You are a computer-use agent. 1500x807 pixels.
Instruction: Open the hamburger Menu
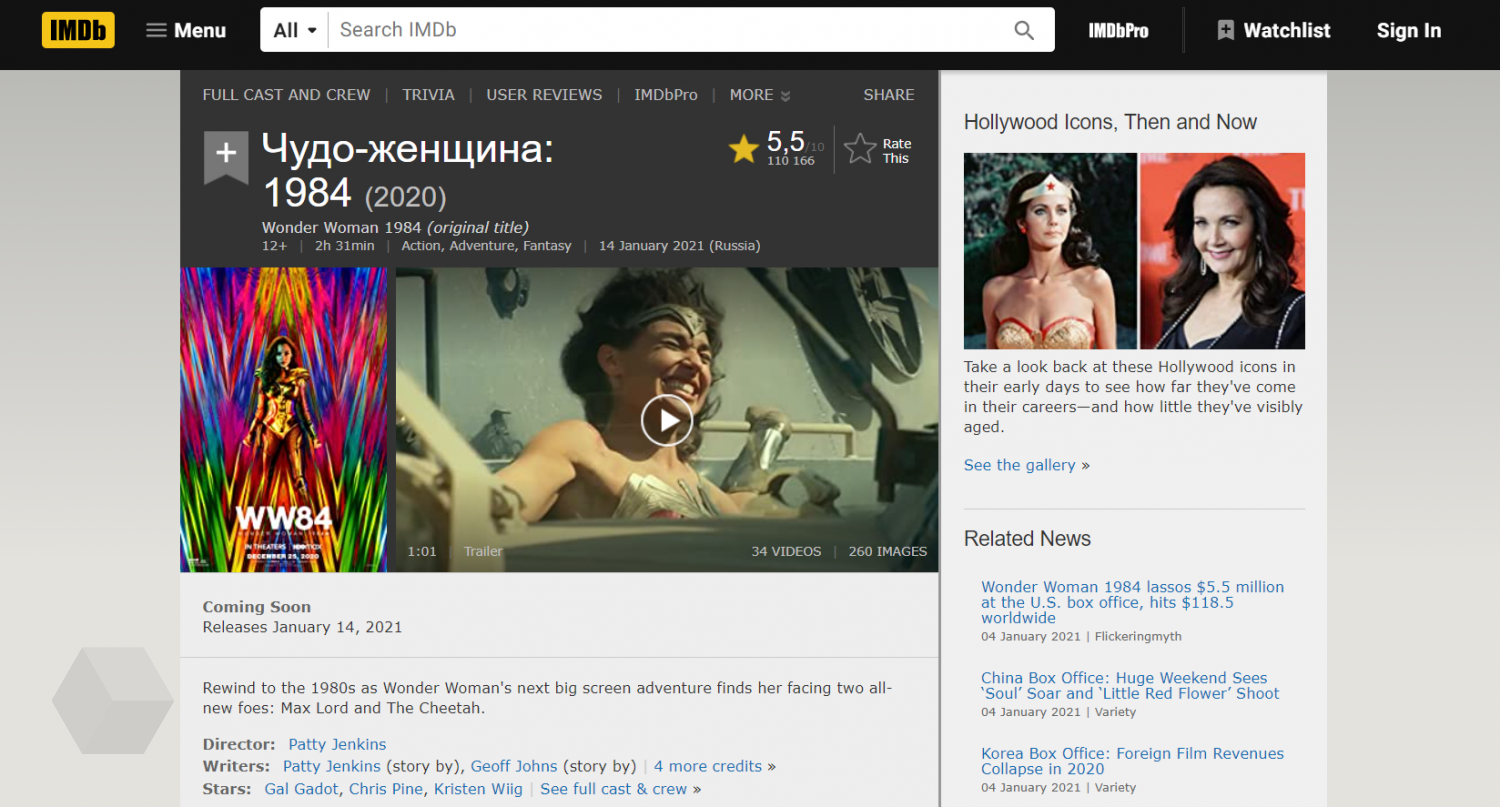[x=186, y=30]
